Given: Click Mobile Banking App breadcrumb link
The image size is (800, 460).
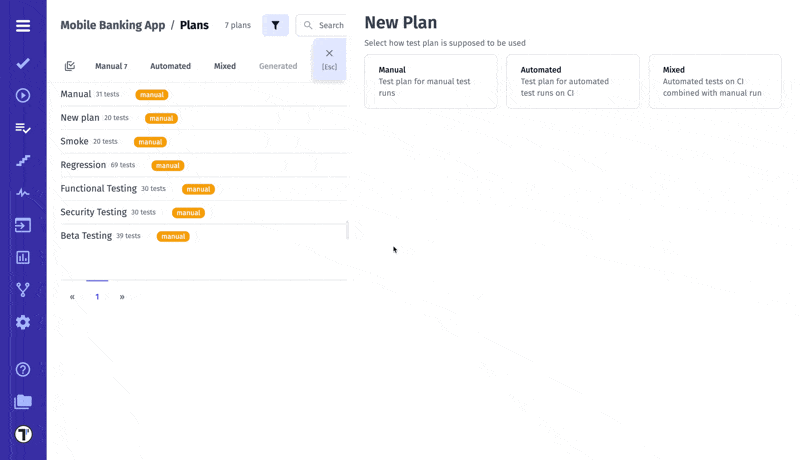Looking at the screenshot, I should coord(112,25).
